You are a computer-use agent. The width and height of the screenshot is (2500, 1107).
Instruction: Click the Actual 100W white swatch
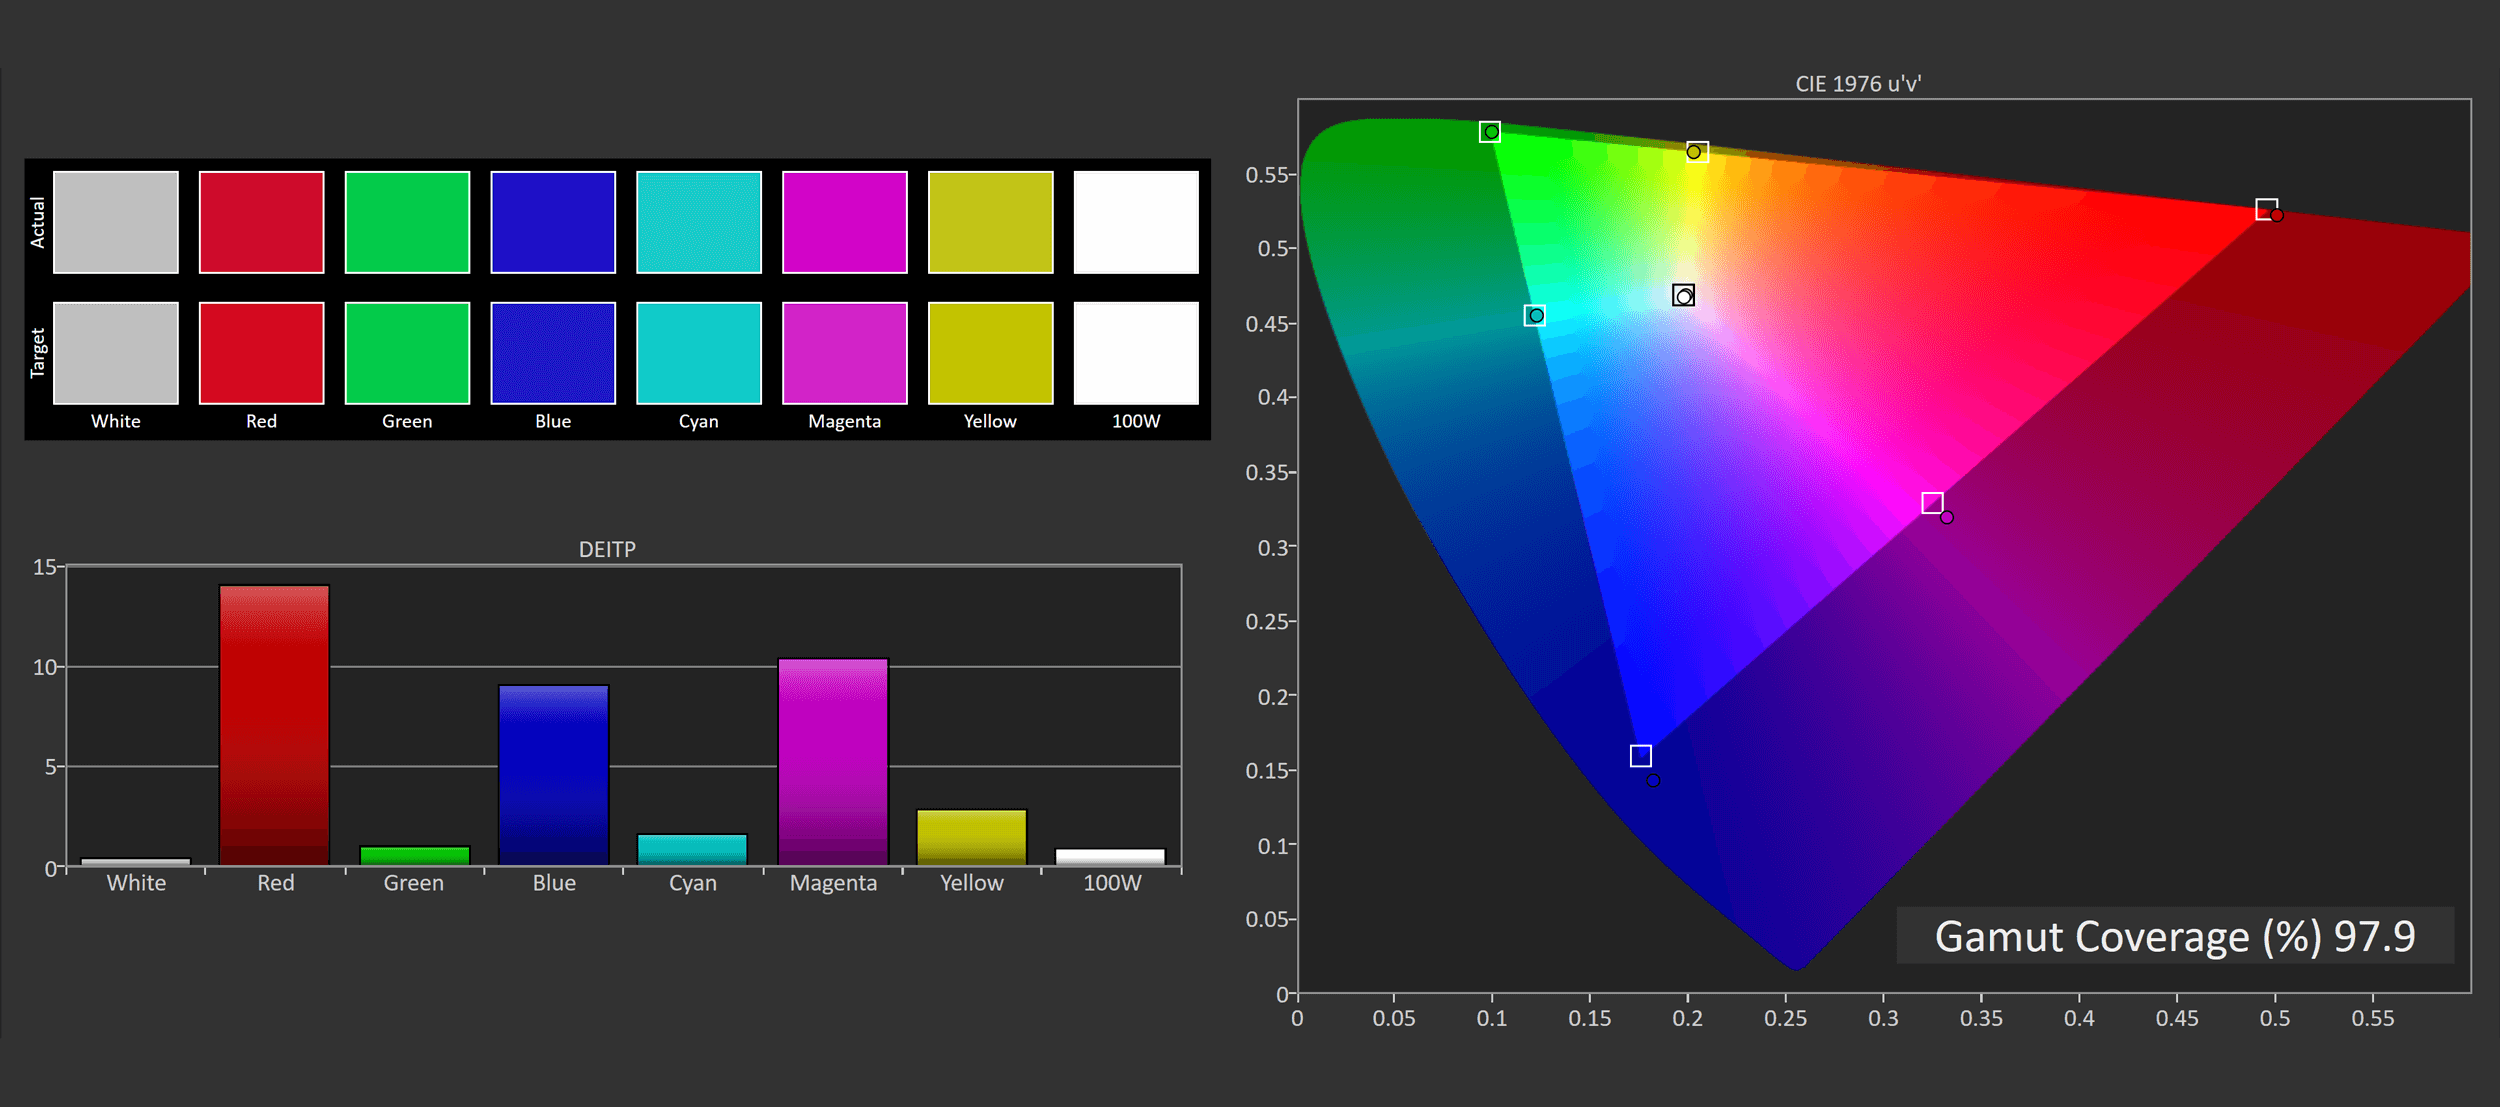1136,222
